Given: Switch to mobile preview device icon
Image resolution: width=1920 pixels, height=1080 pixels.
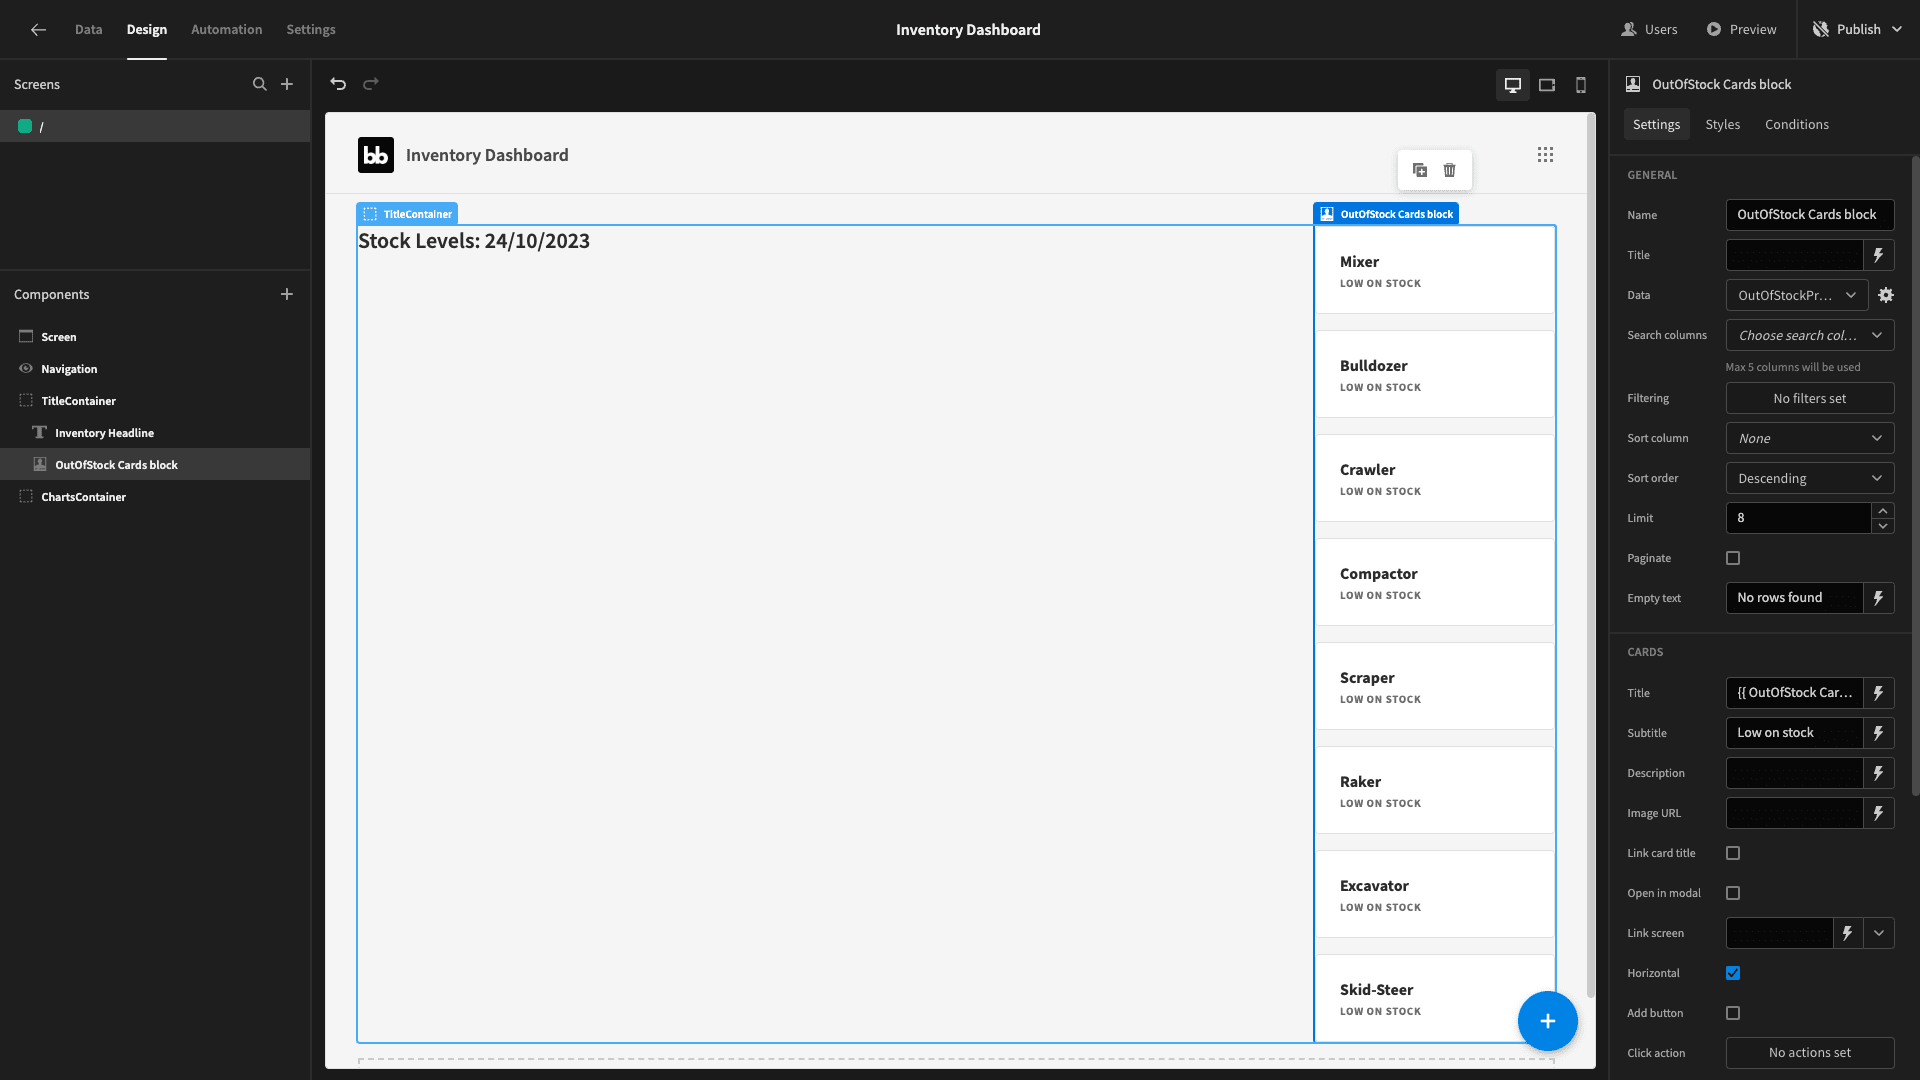Looking at the screenshot, I should (1581, 85).
